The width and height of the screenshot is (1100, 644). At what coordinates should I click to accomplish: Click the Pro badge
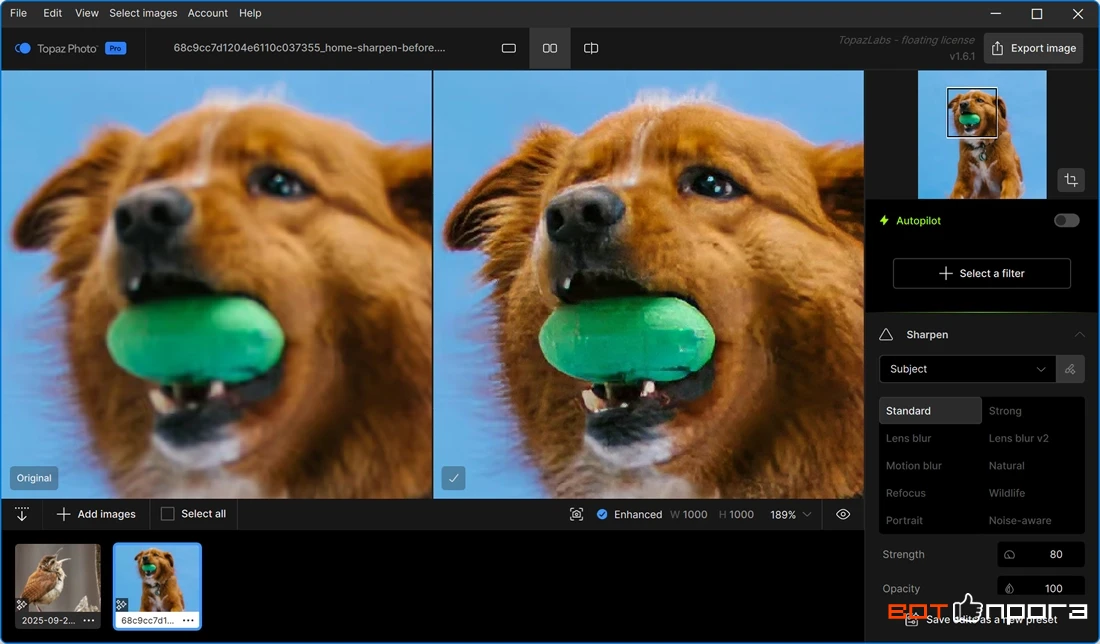coord(115,48)
